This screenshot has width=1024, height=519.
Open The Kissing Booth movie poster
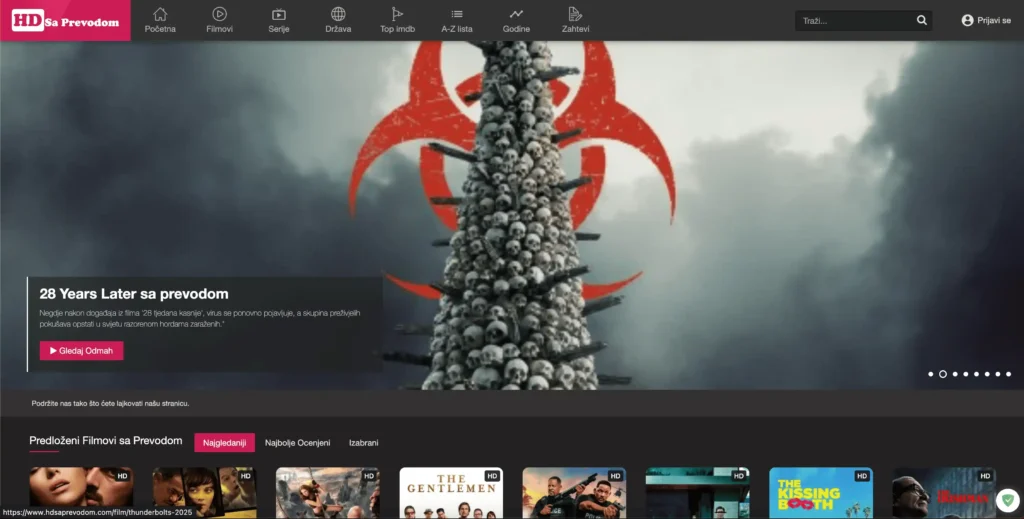coord(821,493)
